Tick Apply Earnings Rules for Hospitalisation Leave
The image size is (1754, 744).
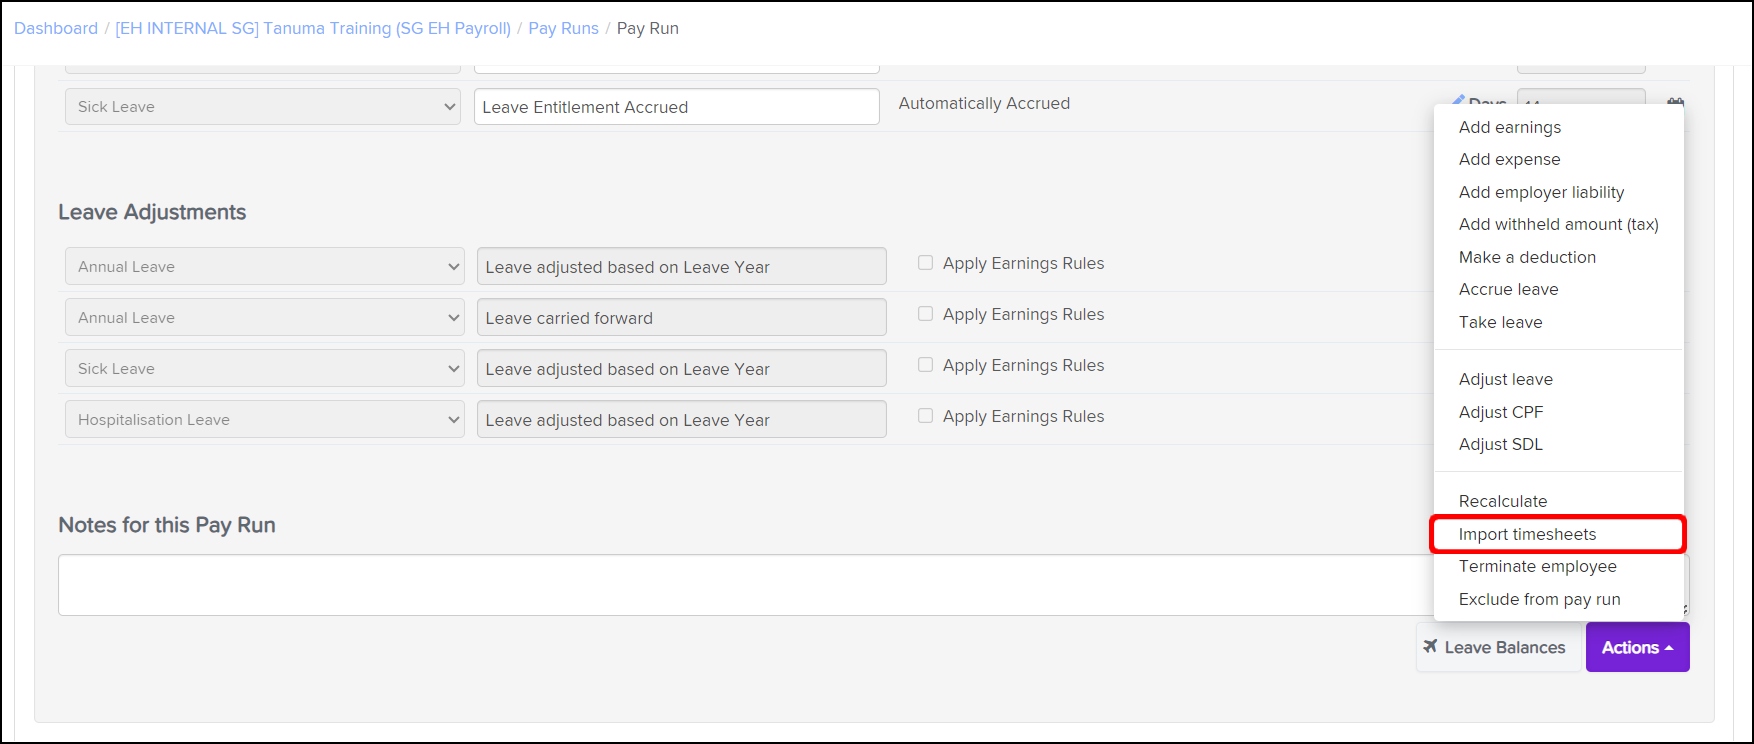point(925,416)
